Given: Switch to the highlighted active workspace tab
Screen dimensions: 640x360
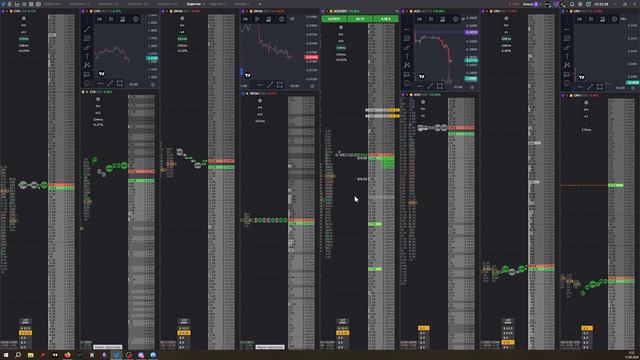Looking at the screenshot, I should (193, 4).
